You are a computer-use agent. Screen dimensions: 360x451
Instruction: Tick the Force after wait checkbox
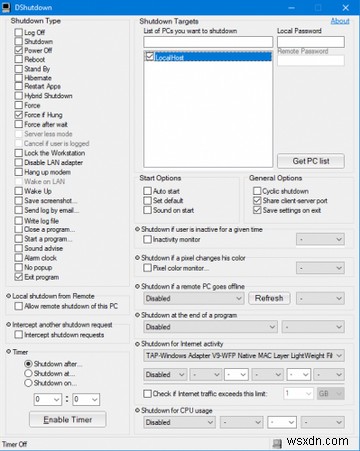click(x=19, y=124)
